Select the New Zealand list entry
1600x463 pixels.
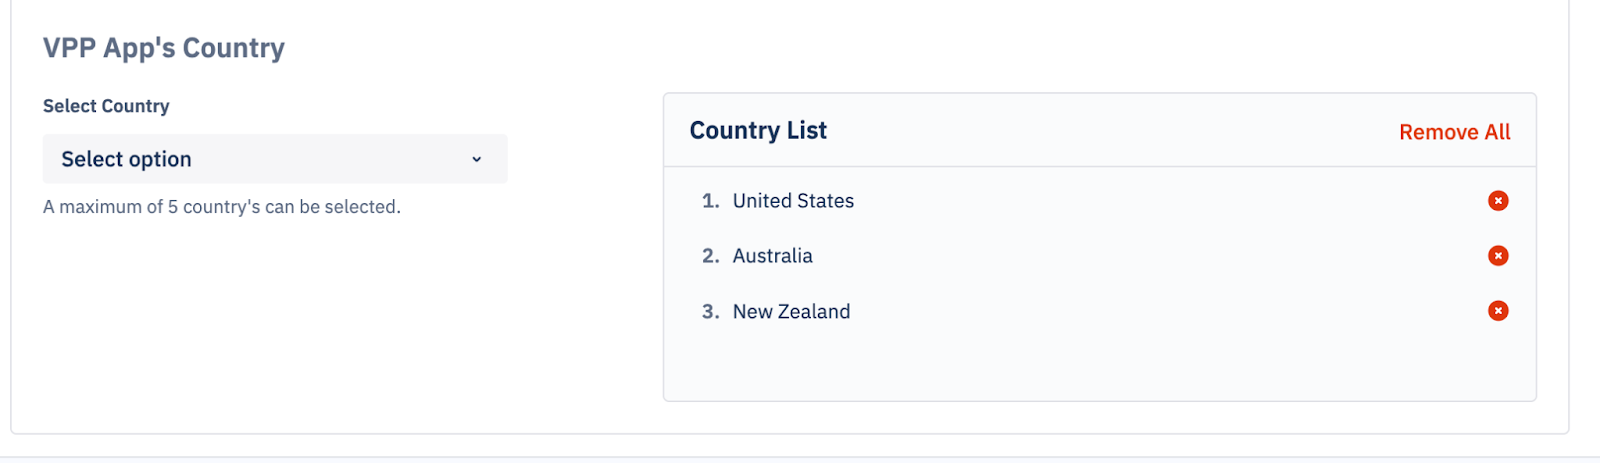pyautogui.click(x=791, y=311)
